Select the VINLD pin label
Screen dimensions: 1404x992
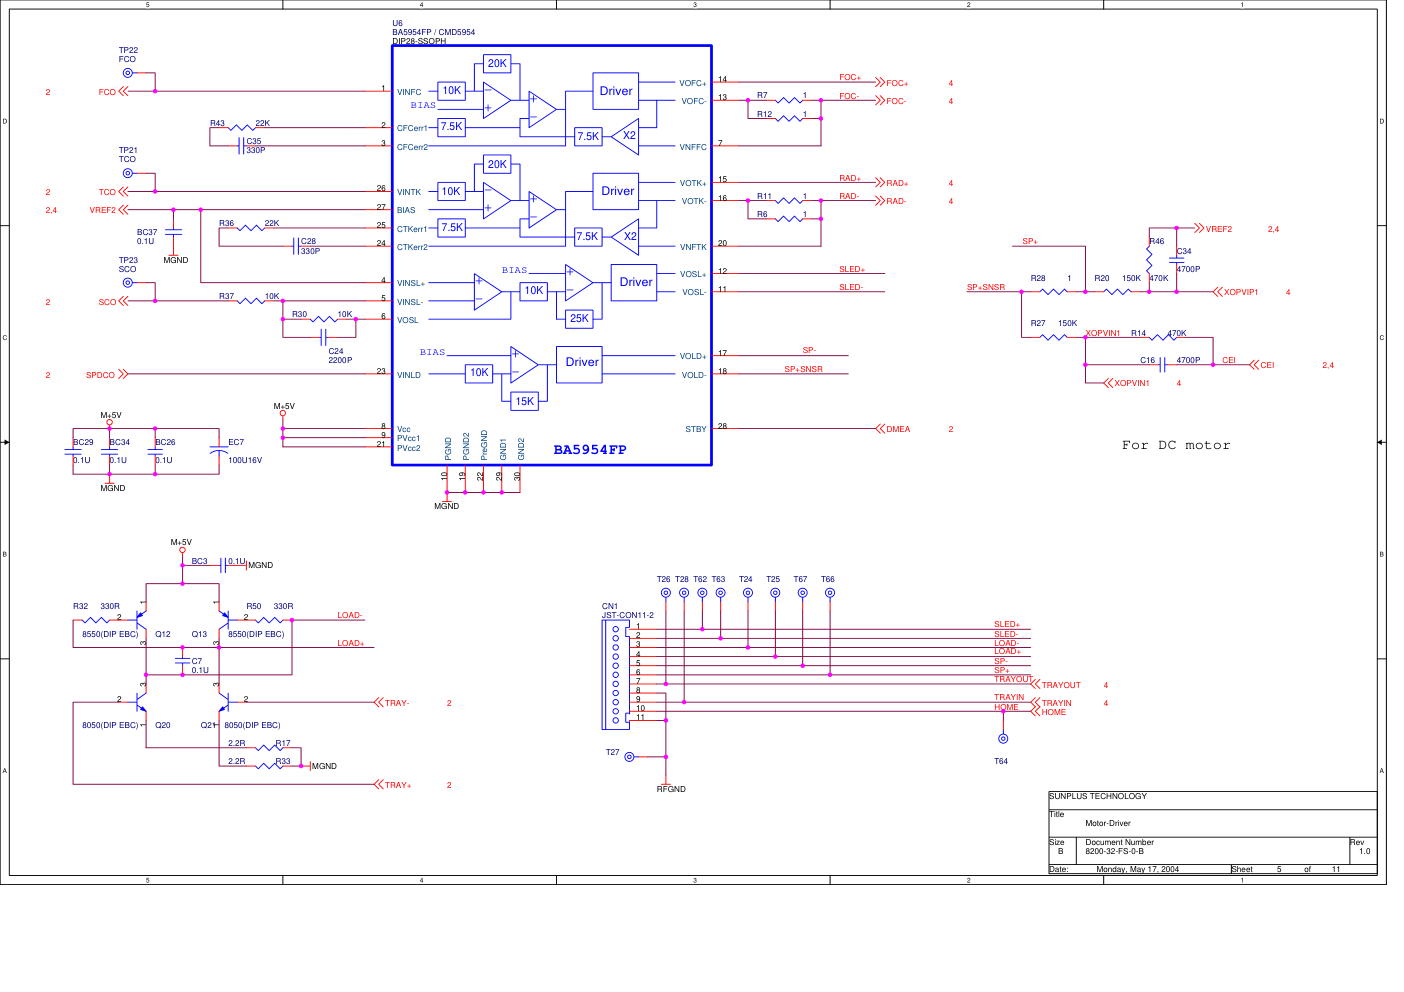pos(409,375)
